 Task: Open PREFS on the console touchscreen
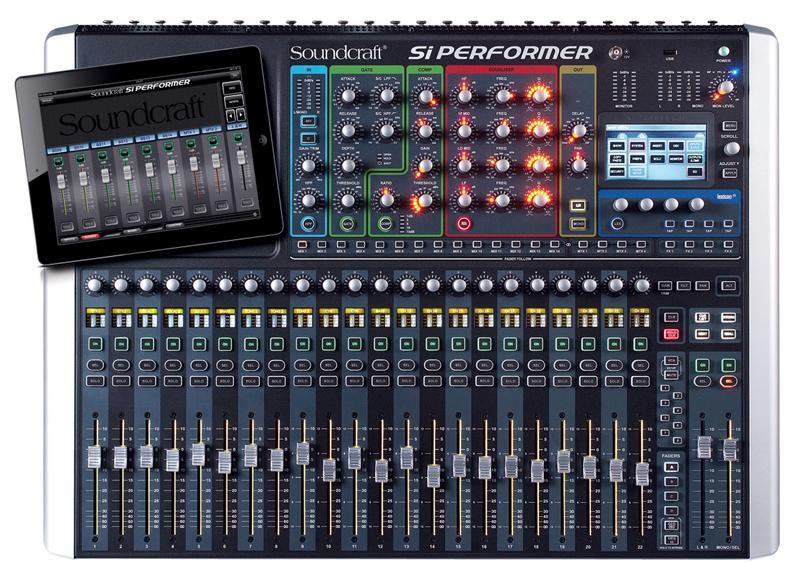637,159
